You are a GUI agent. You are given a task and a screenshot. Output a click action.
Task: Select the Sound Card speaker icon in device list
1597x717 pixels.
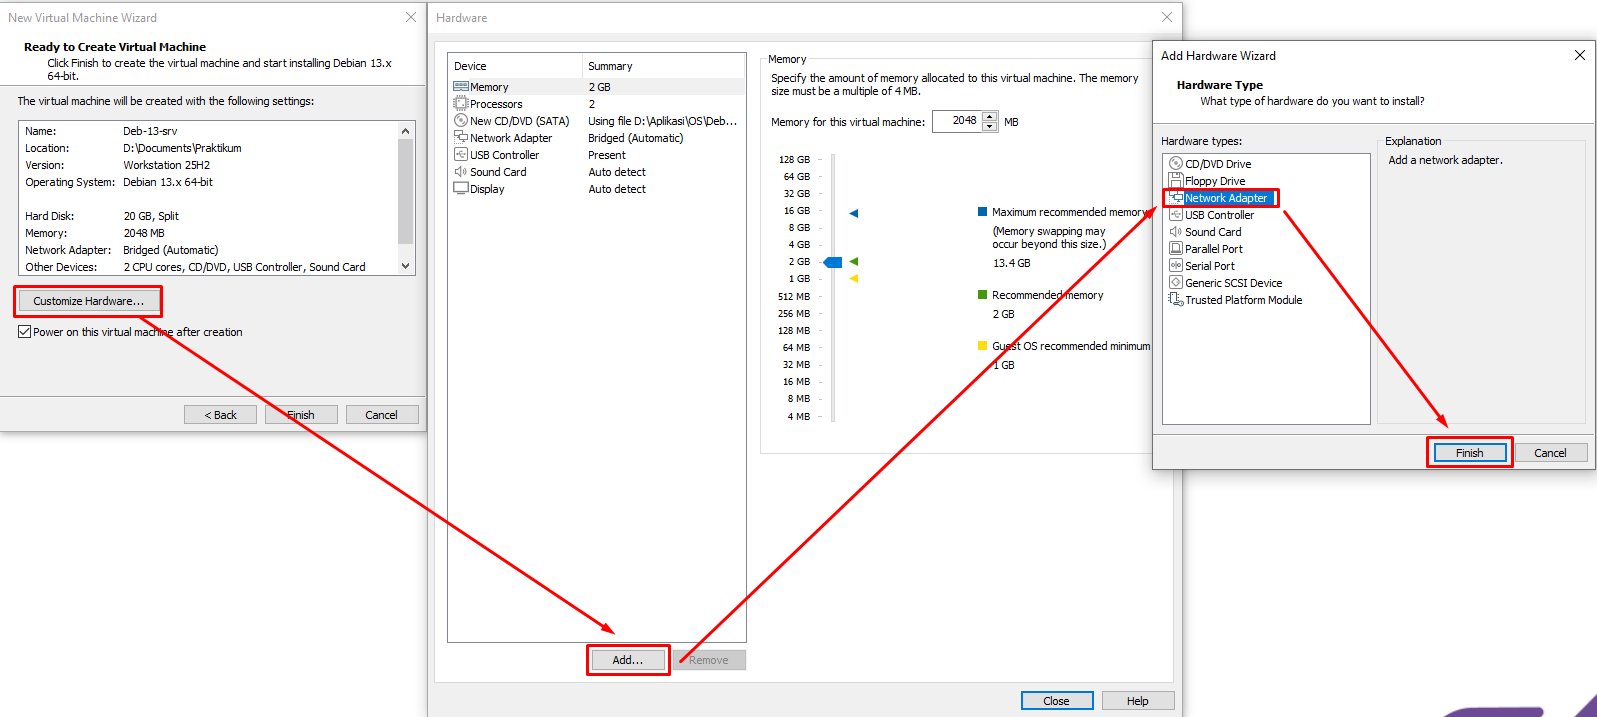coord(461,172)
